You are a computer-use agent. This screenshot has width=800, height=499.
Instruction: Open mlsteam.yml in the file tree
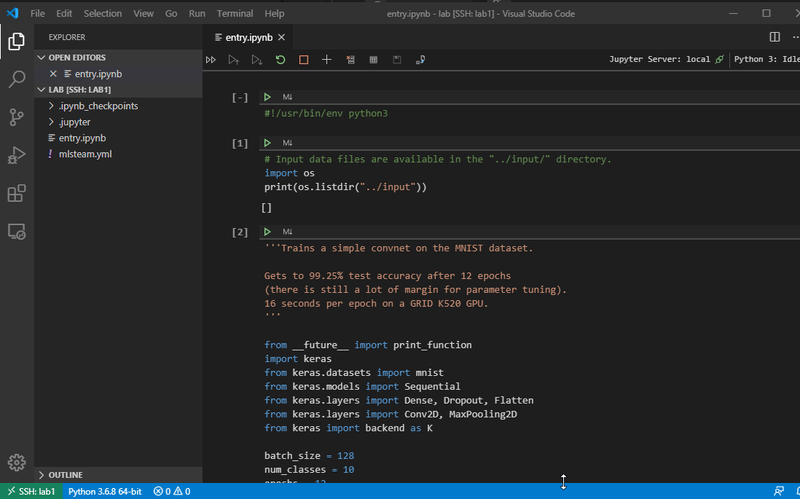click(x=118, y=154)
